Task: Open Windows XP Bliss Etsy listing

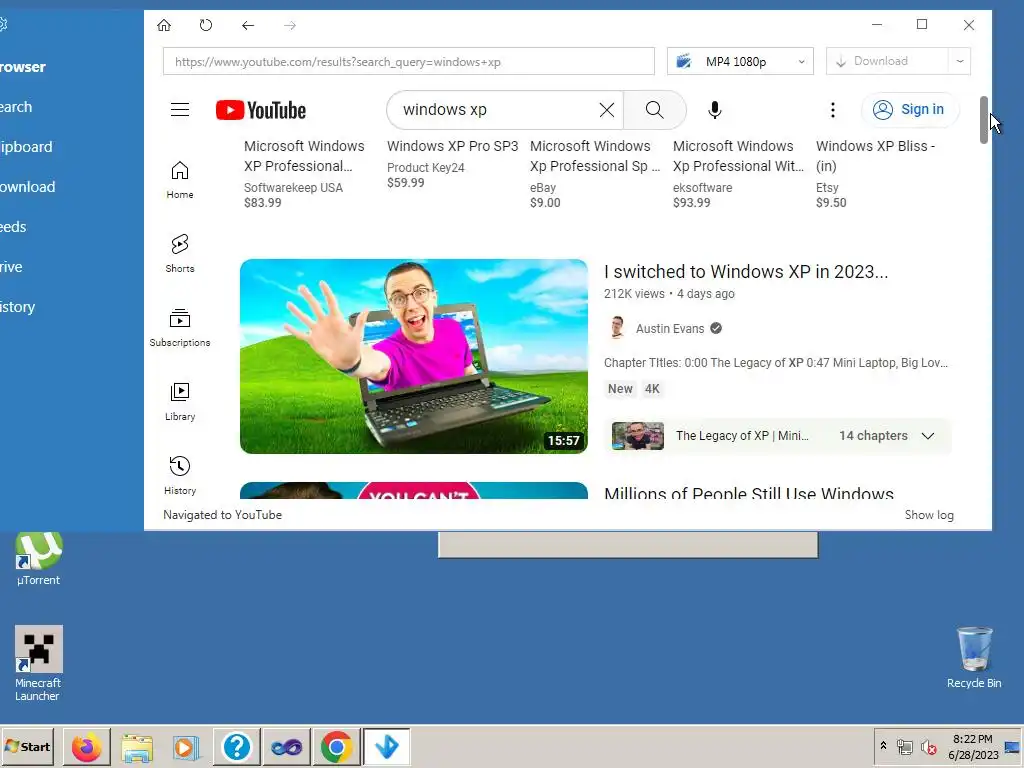Action: (x=876, y=174)
